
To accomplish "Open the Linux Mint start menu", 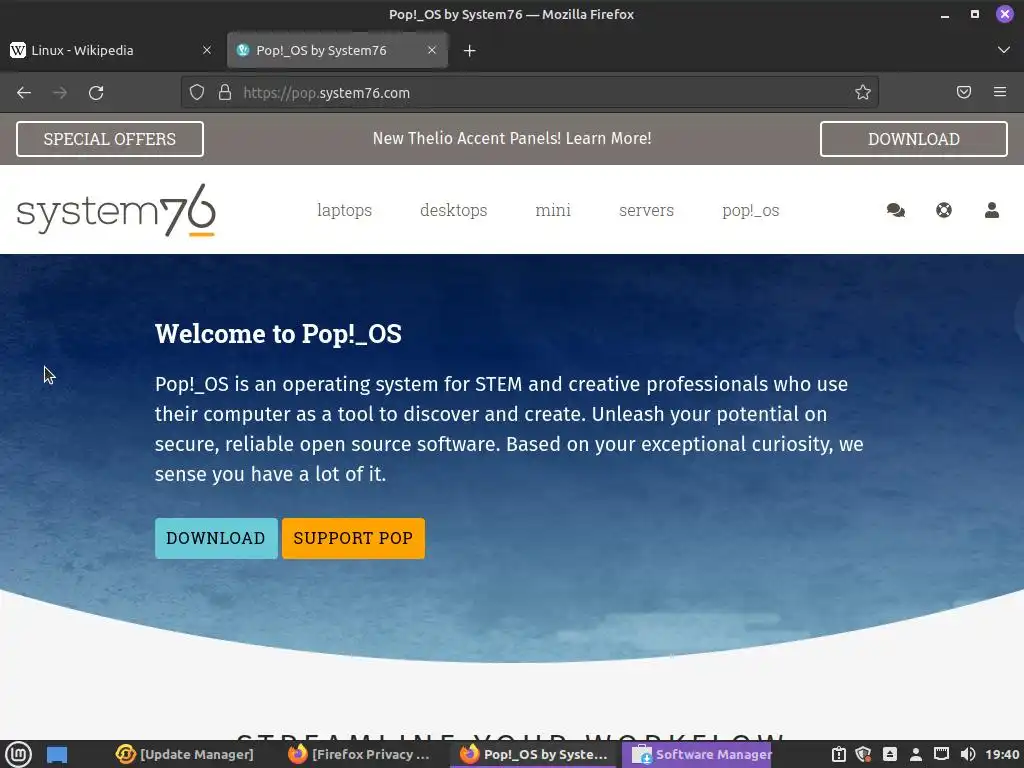I will [18, 754].
